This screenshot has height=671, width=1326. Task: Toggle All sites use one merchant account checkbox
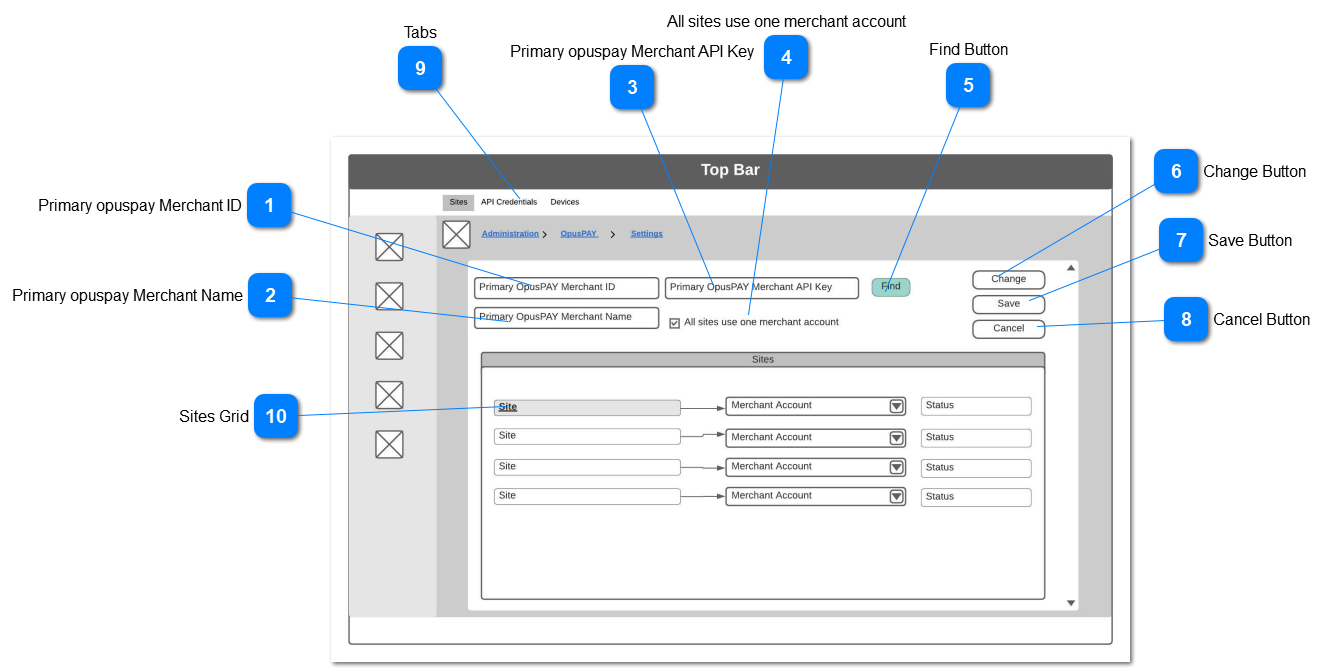point(675,323)
